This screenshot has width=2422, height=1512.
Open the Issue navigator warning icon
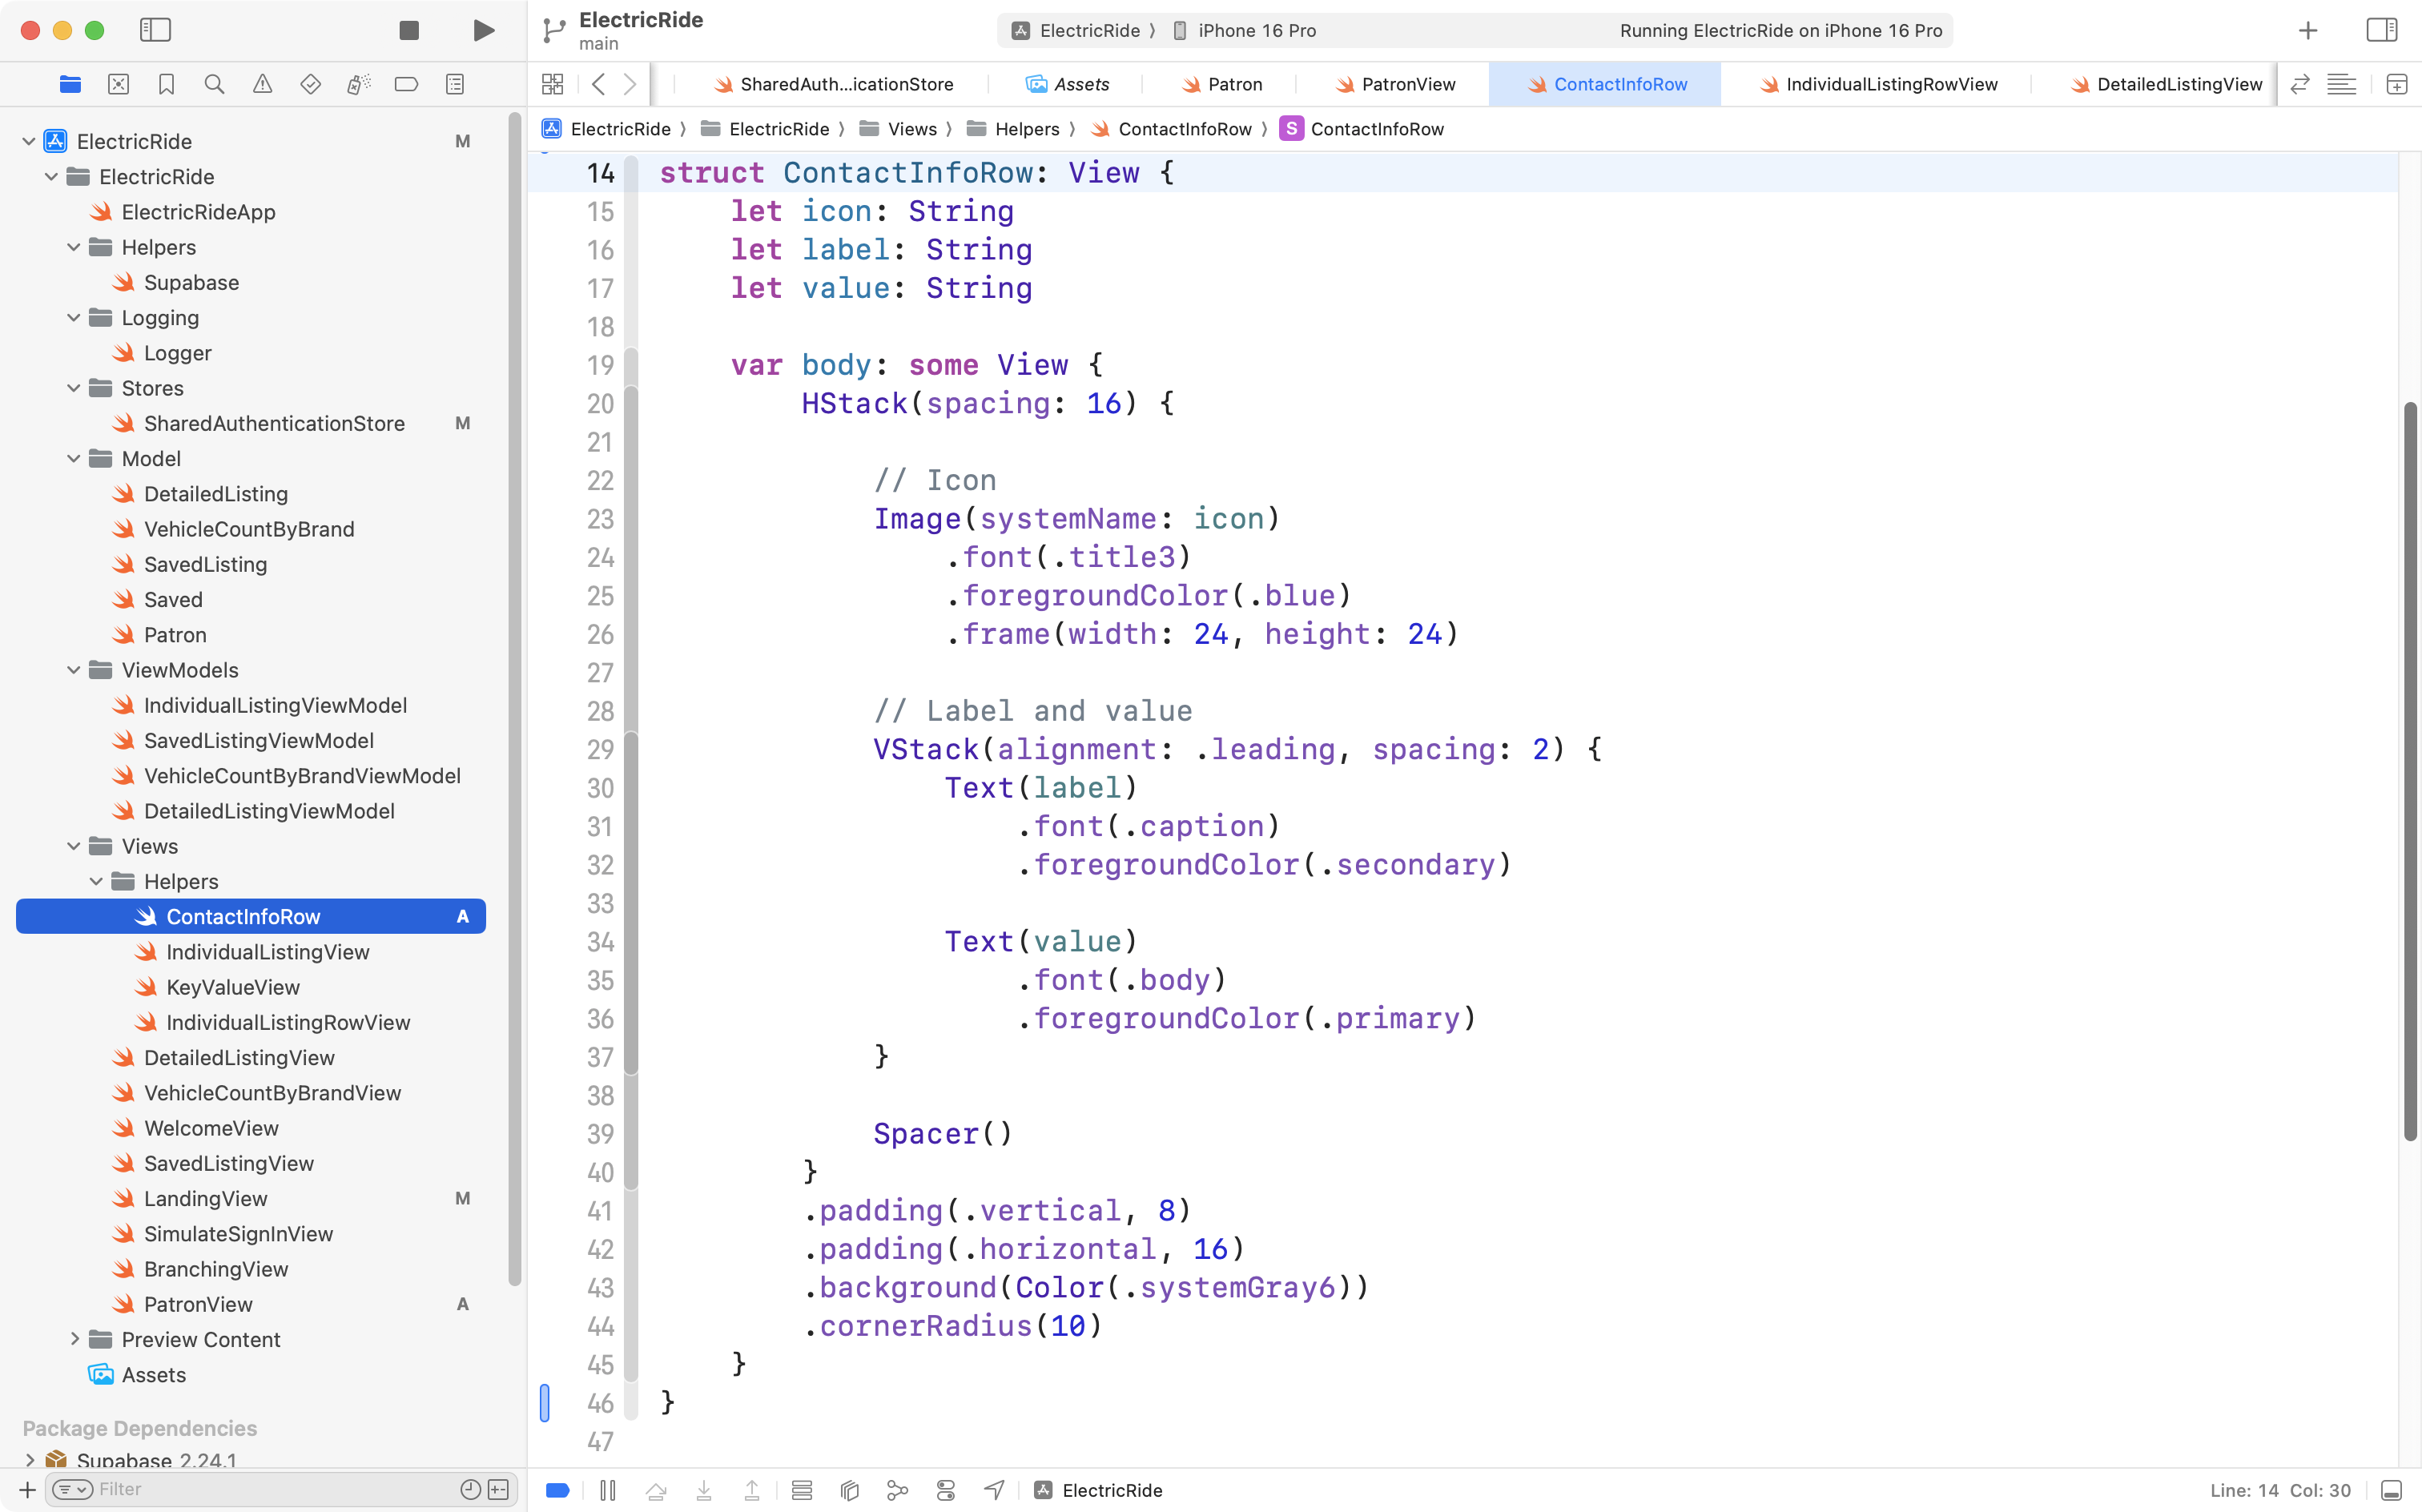(262, 84)
